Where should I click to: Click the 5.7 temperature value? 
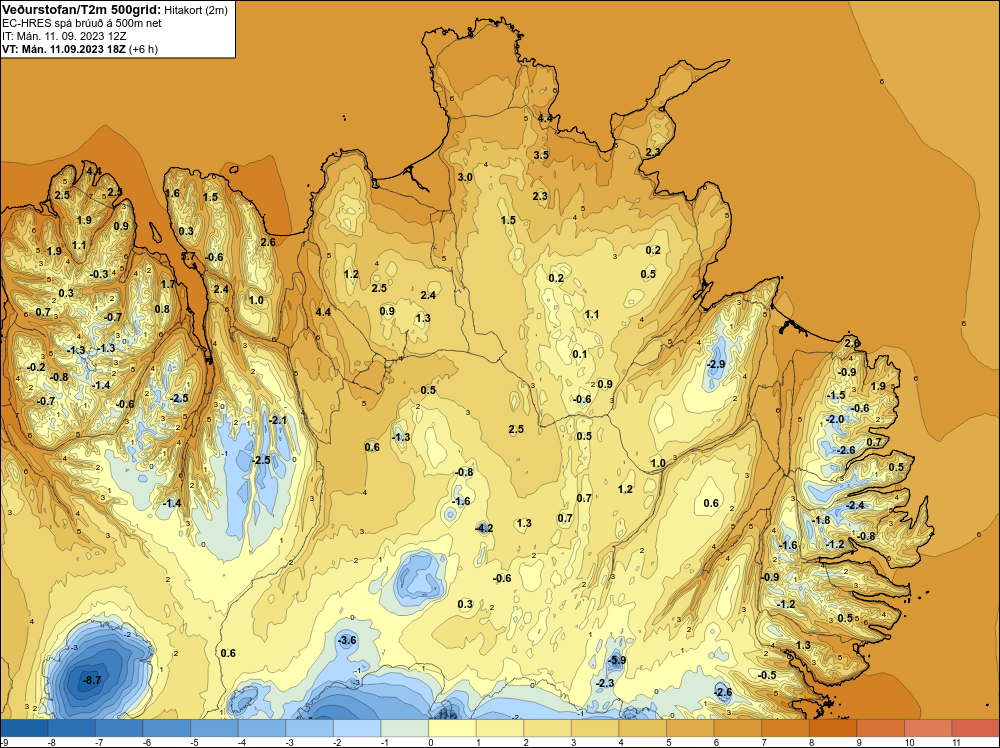[x=188, y=256]
